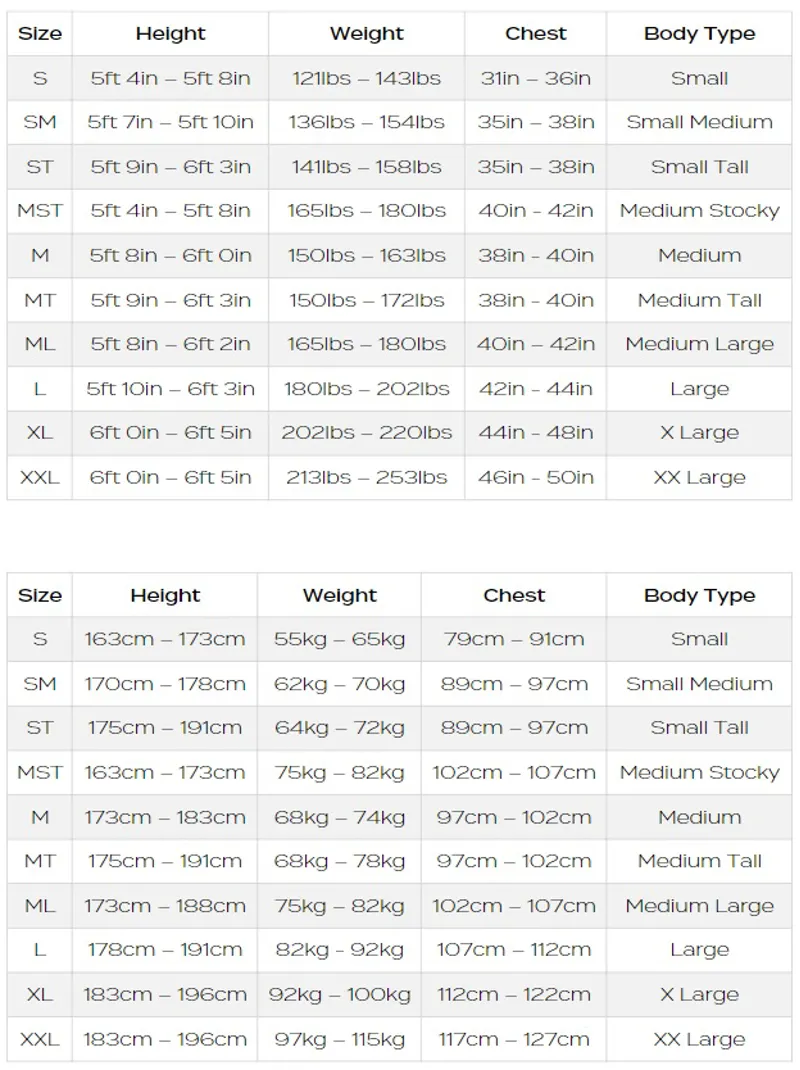Select the 5ft 8in – 6ft 2in height cell

[x=170, y=344]
